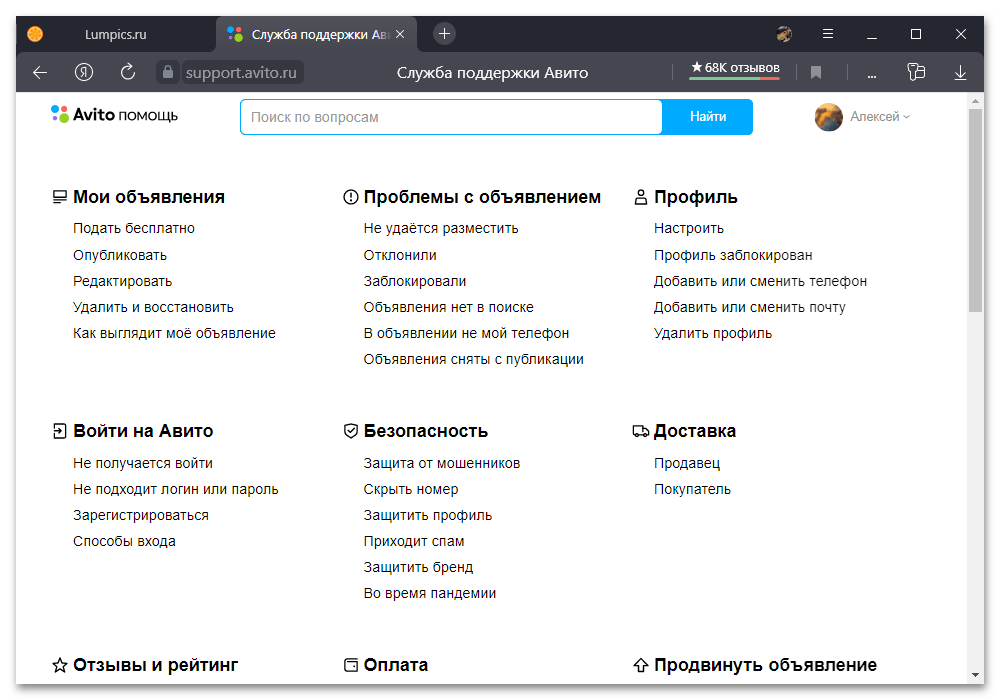Open Как выглядит моё объявление link
This screenshot has height=700, width=1000.
click(174, 333)
